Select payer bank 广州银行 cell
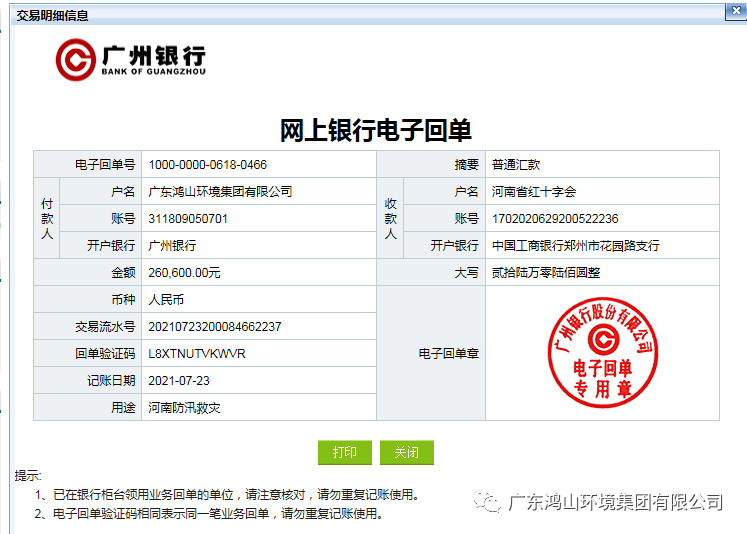 (172, 246)
